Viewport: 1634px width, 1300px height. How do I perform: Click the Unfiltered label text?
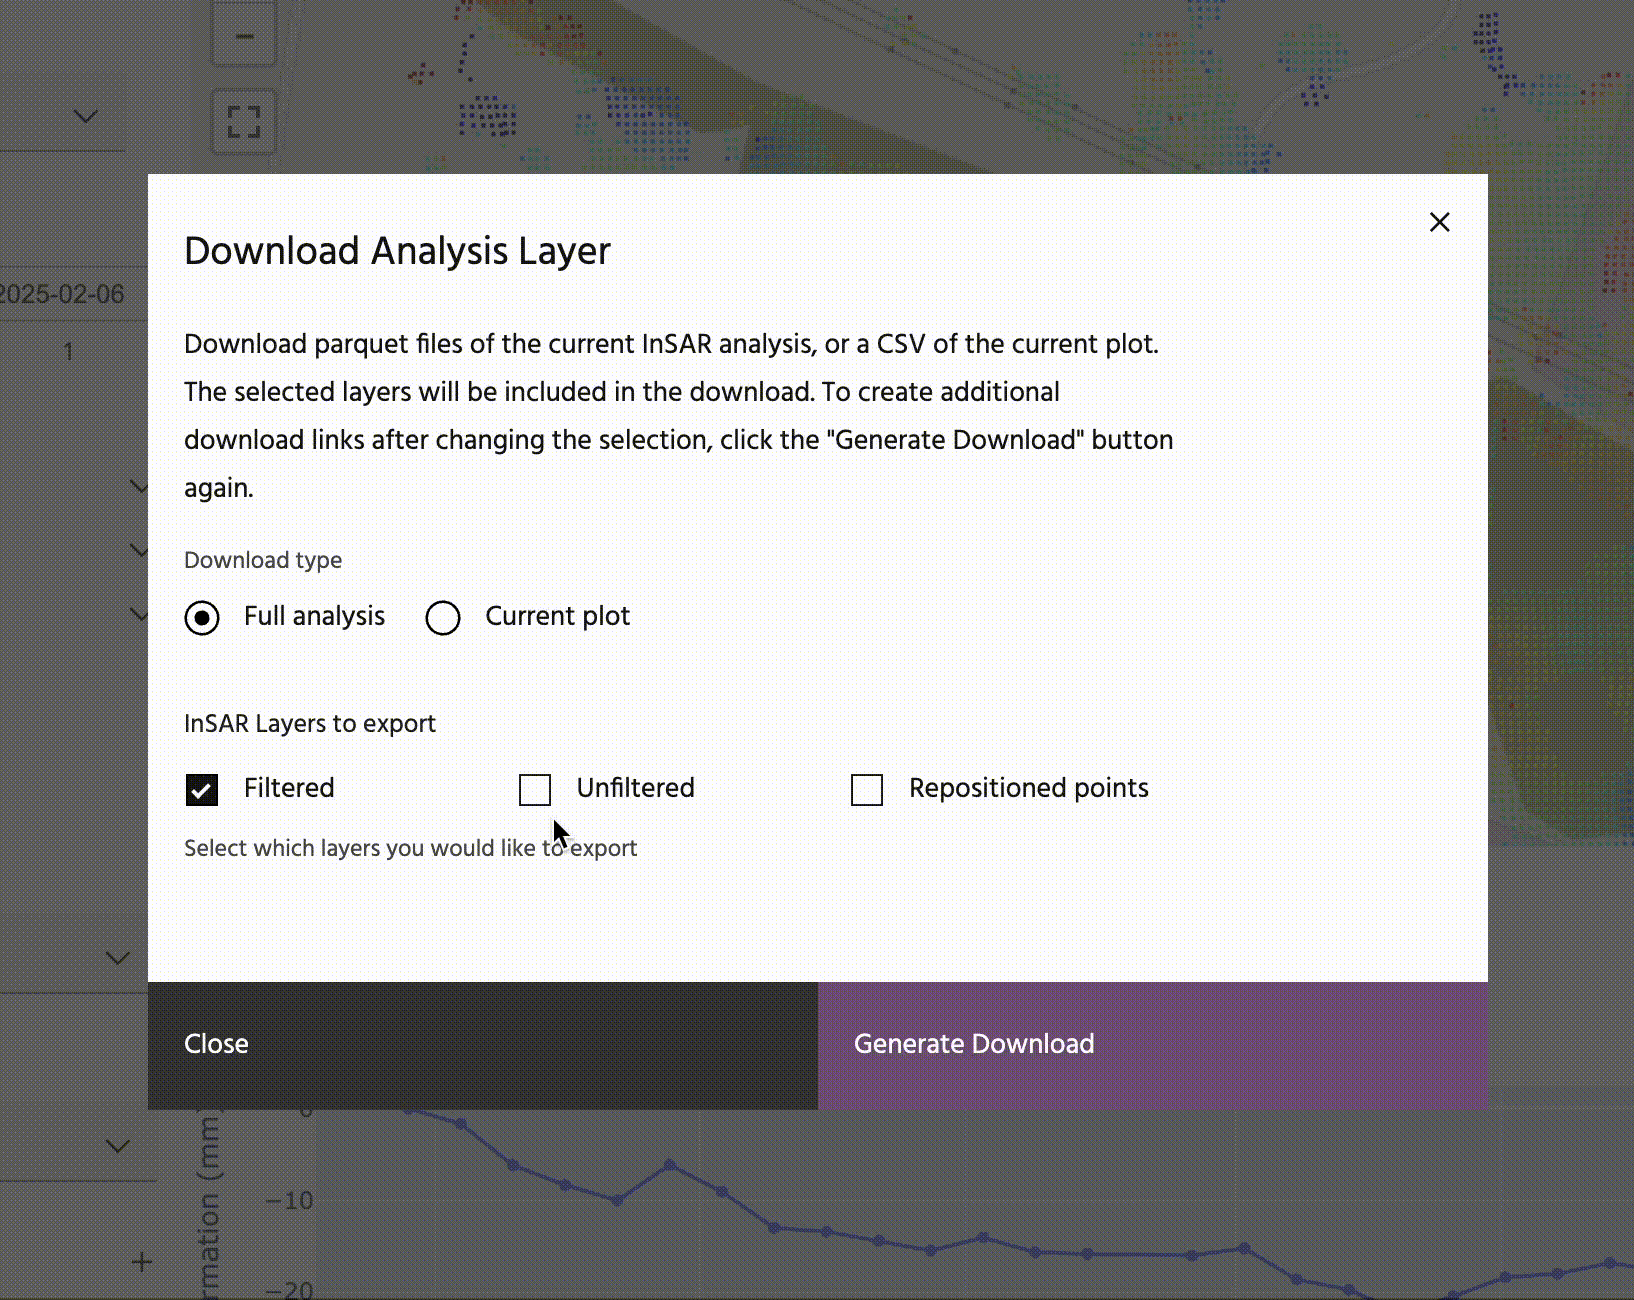point(635,788)
